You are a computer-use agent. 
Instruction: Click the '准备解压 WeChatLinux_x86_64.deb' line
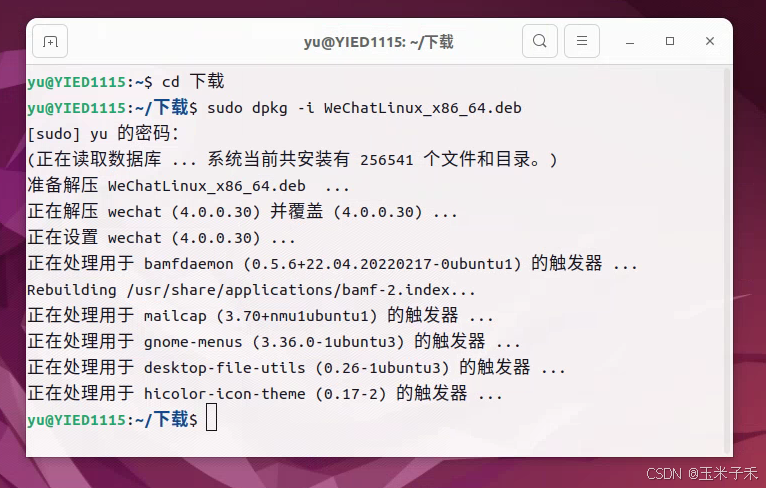(189, 186)
